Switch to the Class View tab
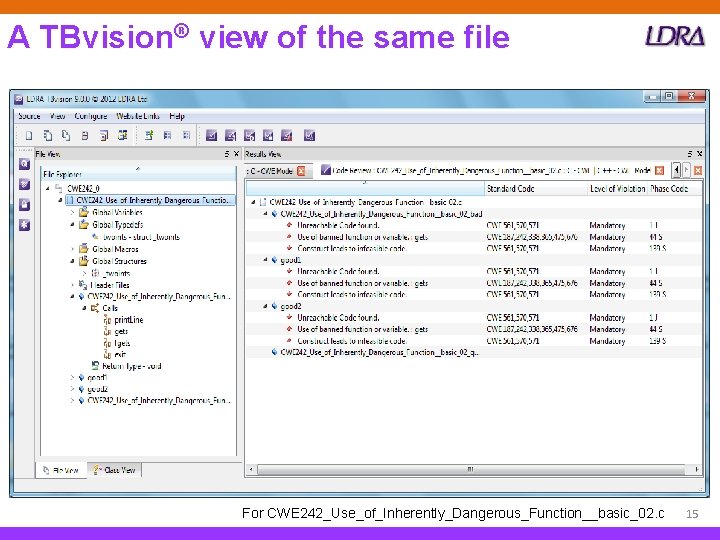Screen dimensions: 720x540 coord(114,470)
